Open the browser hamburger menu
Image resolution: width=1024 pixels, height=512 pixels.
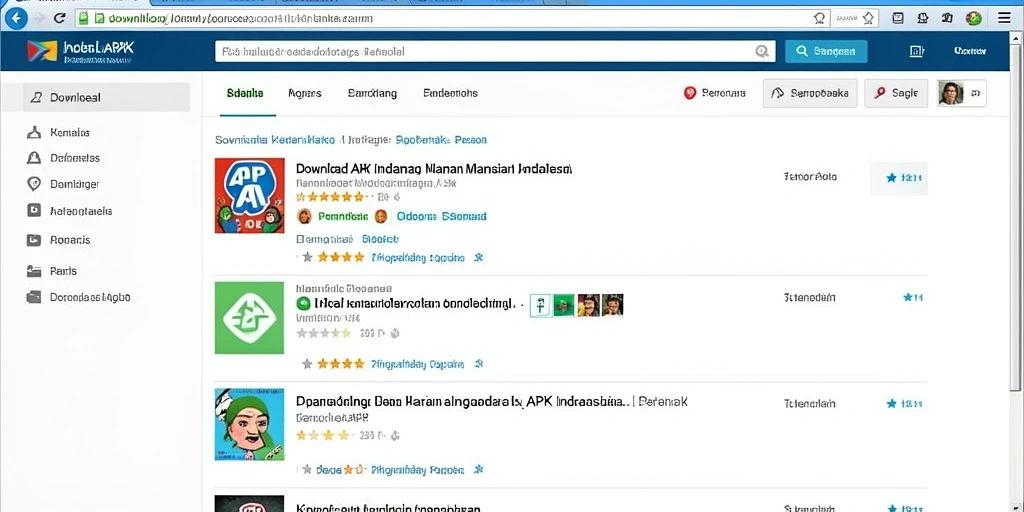(x=1004, y=18)
